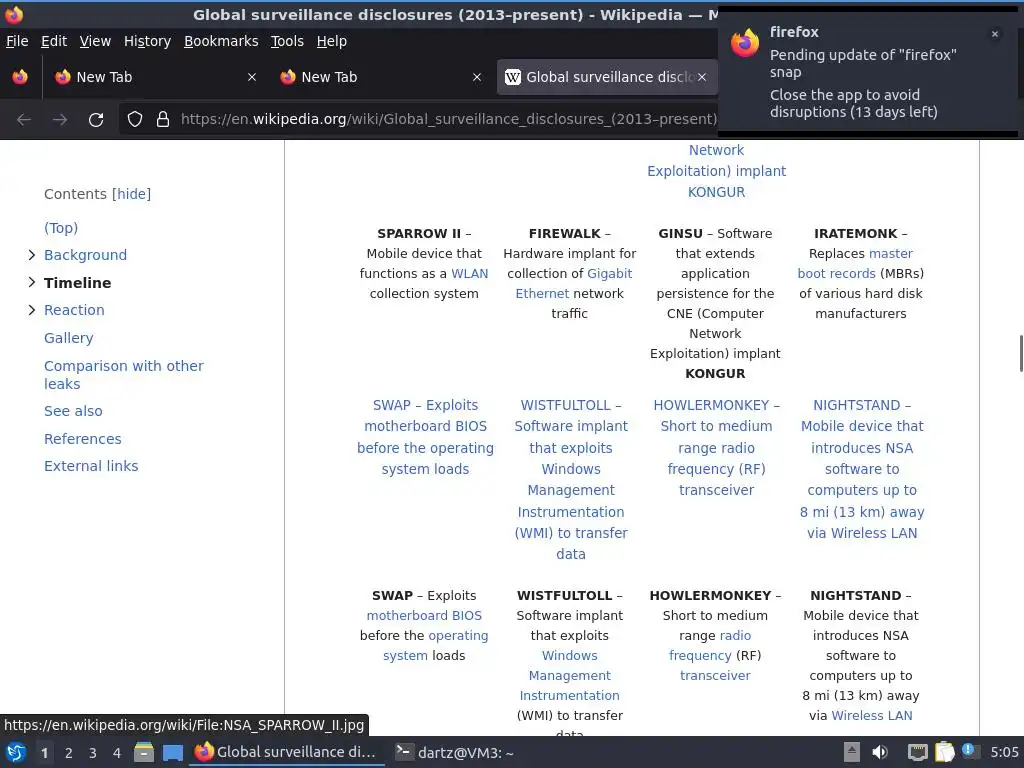Viewport: 1024px width, 768px height.
Task: Click the site security padlock icon
Action: click(x=163, y=120)
